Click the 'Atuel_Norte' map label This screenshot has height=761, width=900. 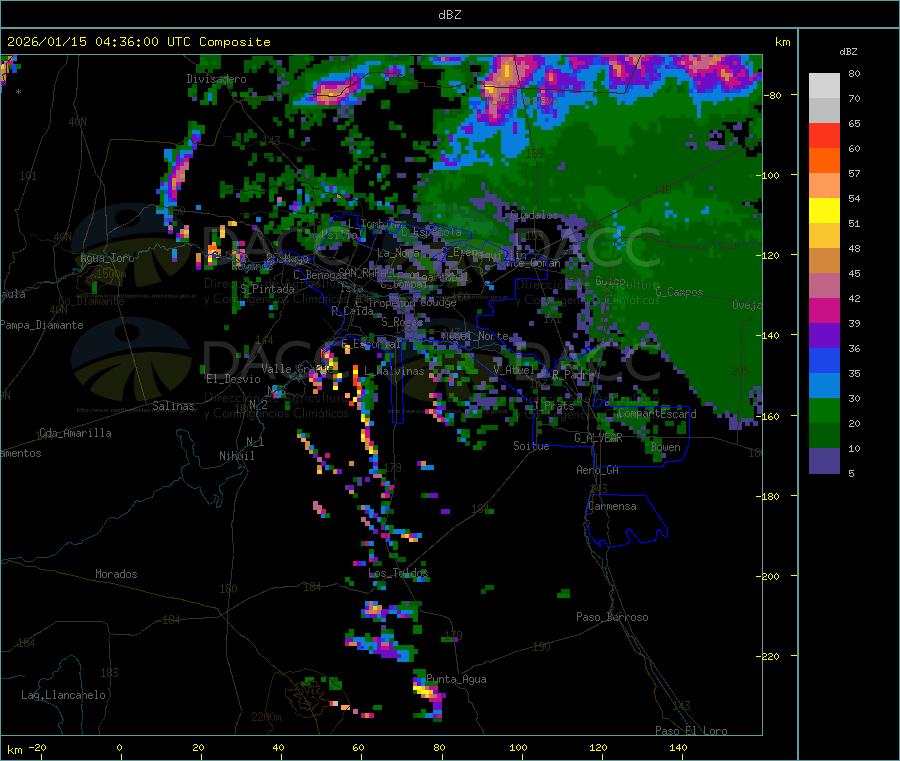475,336
